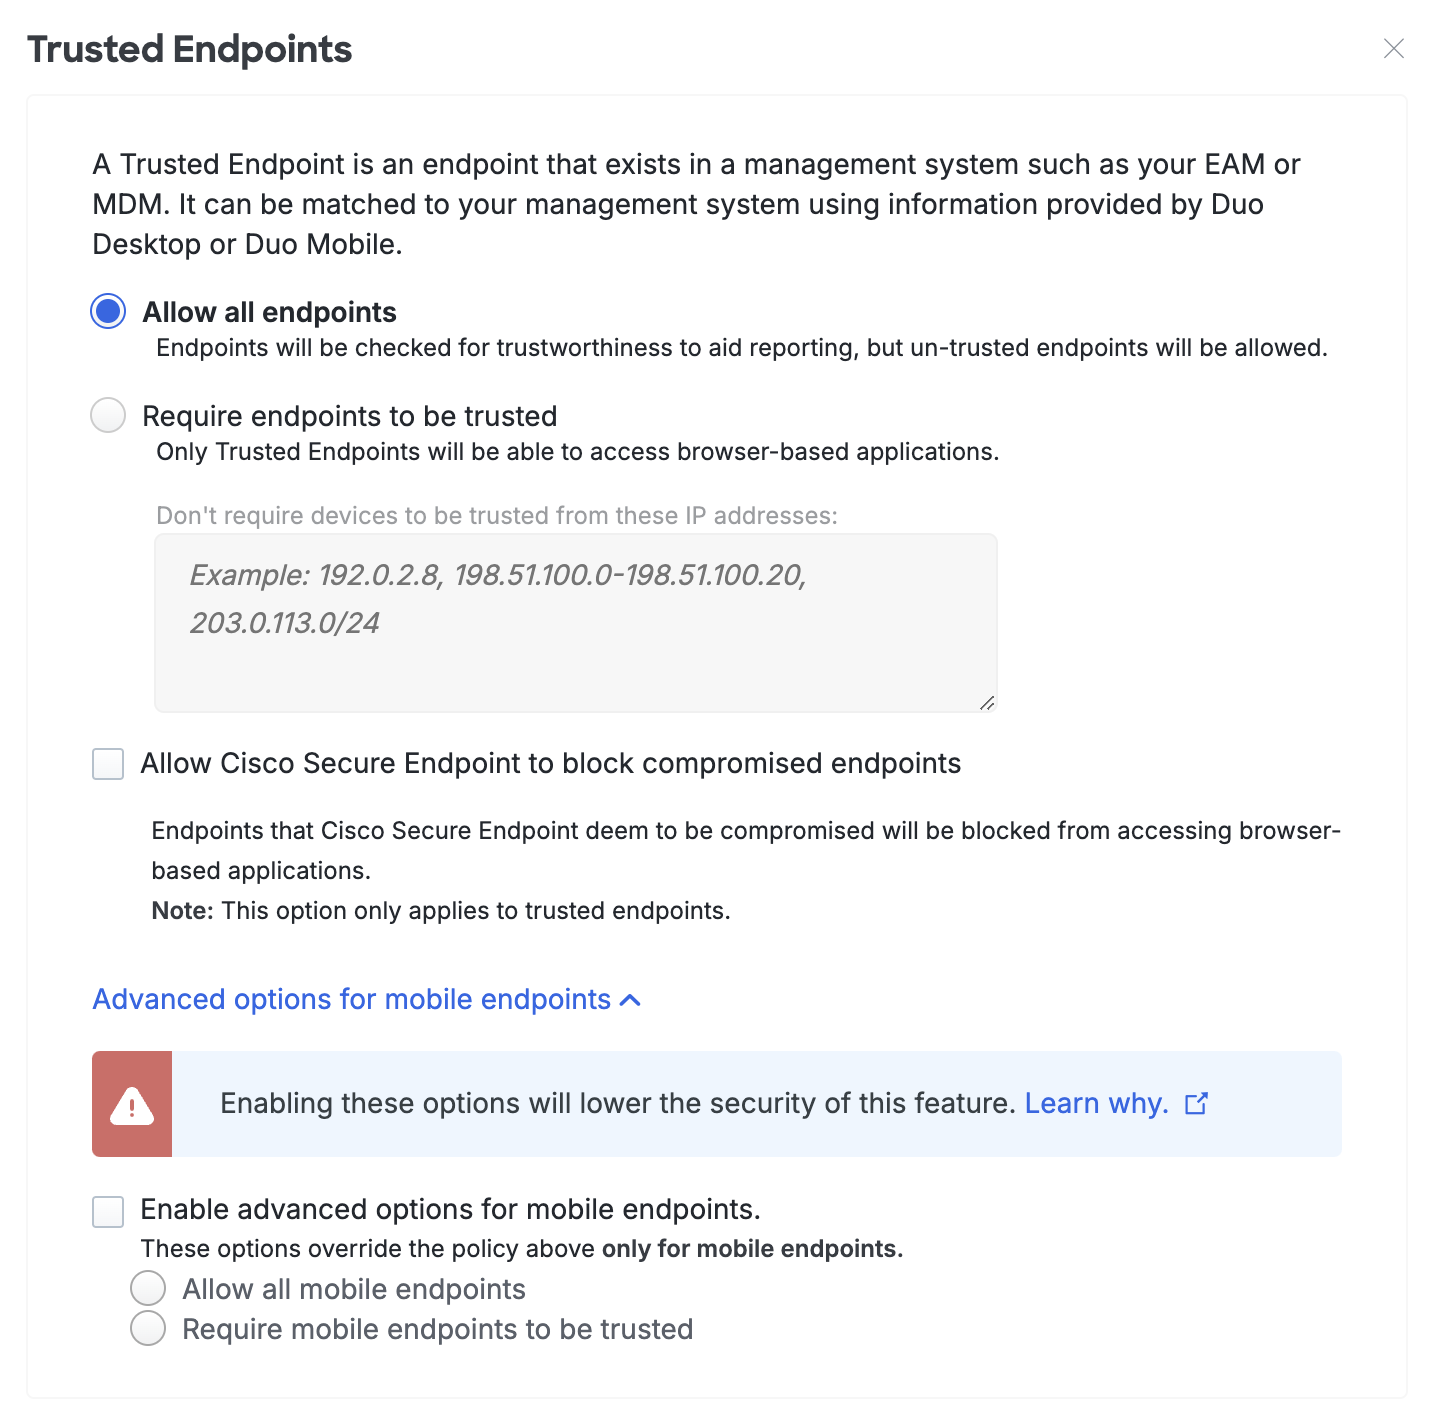Click the Trusted Endpoints heading
Screen dimensions: 1450x1414
coord(190,49)
